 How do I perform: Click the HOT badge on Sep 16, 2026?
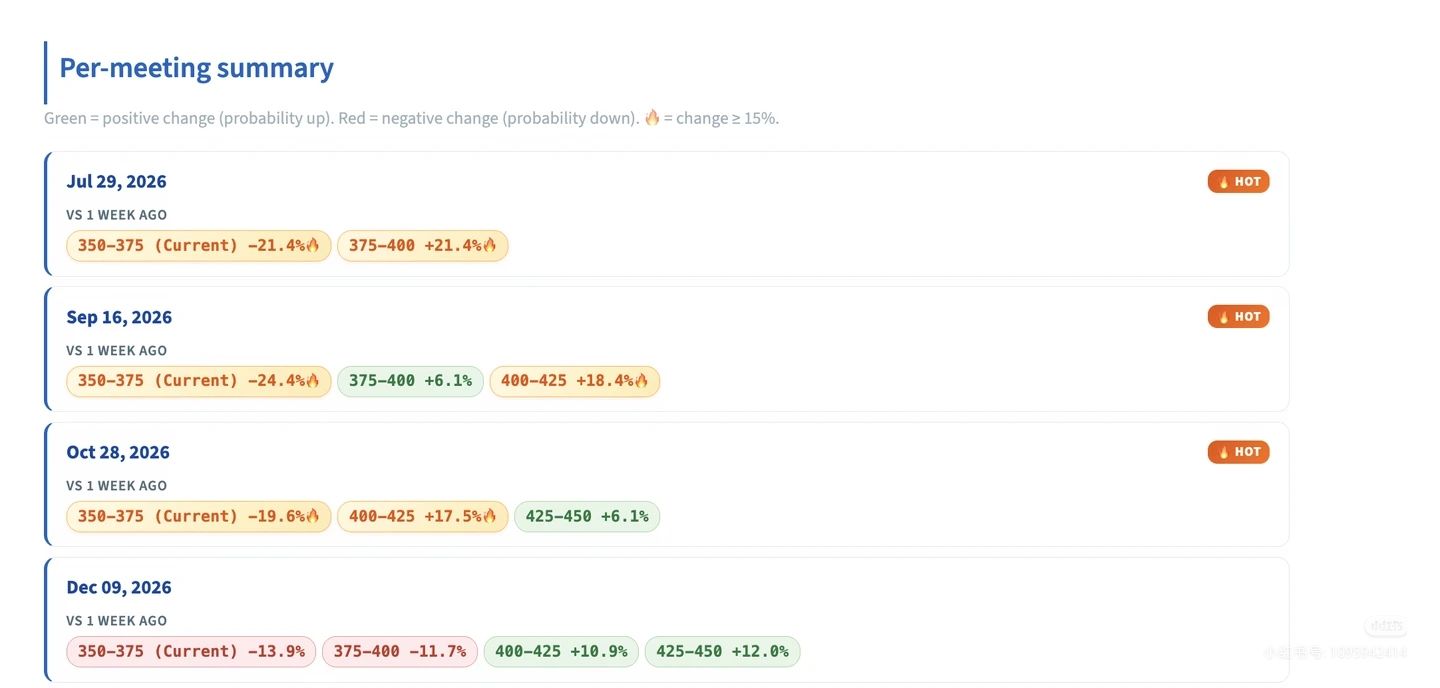pyautogui.click(x=1238, y=316)
